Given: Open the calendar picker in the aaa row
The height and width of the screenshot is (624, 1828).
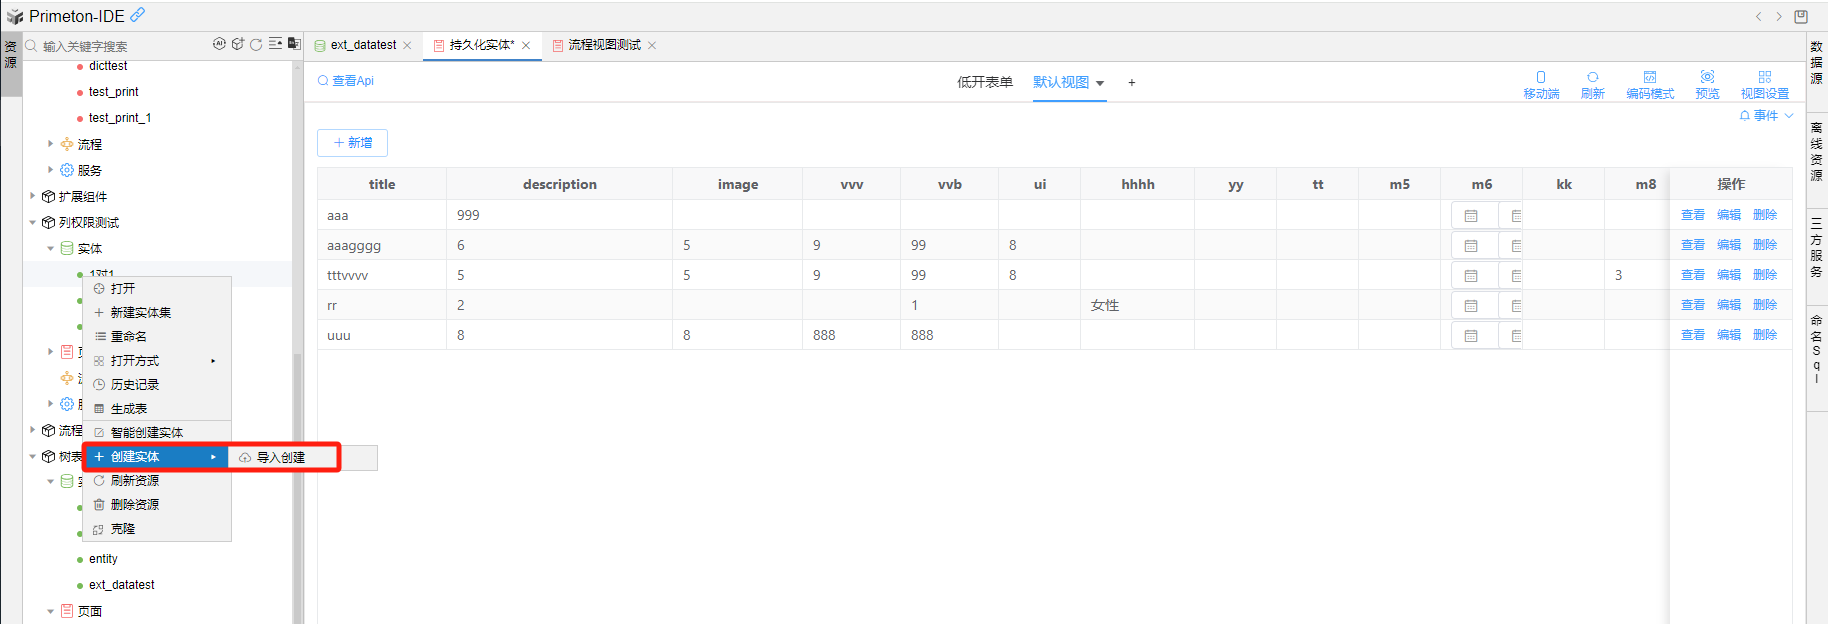Looking at the screenshot, I should click(1471, 216).
